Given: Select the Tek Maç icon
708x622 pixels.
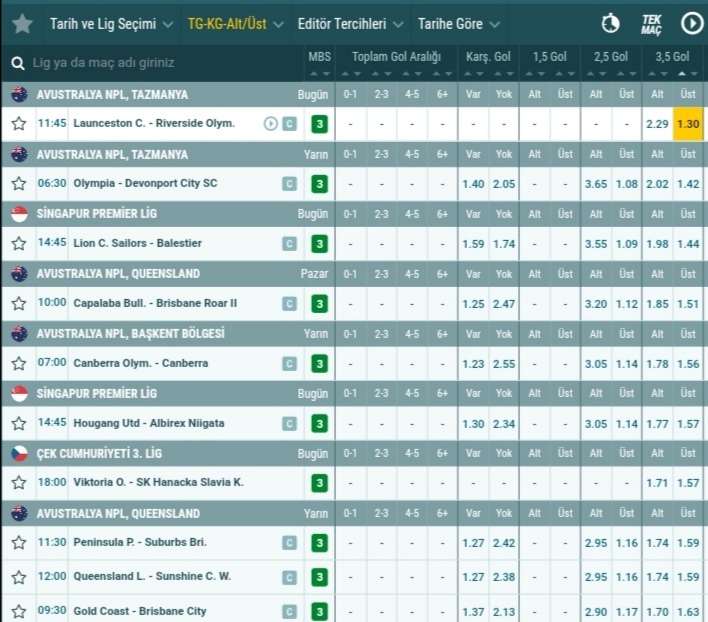Looking at the screenshot, I should (x=651, y=24).
